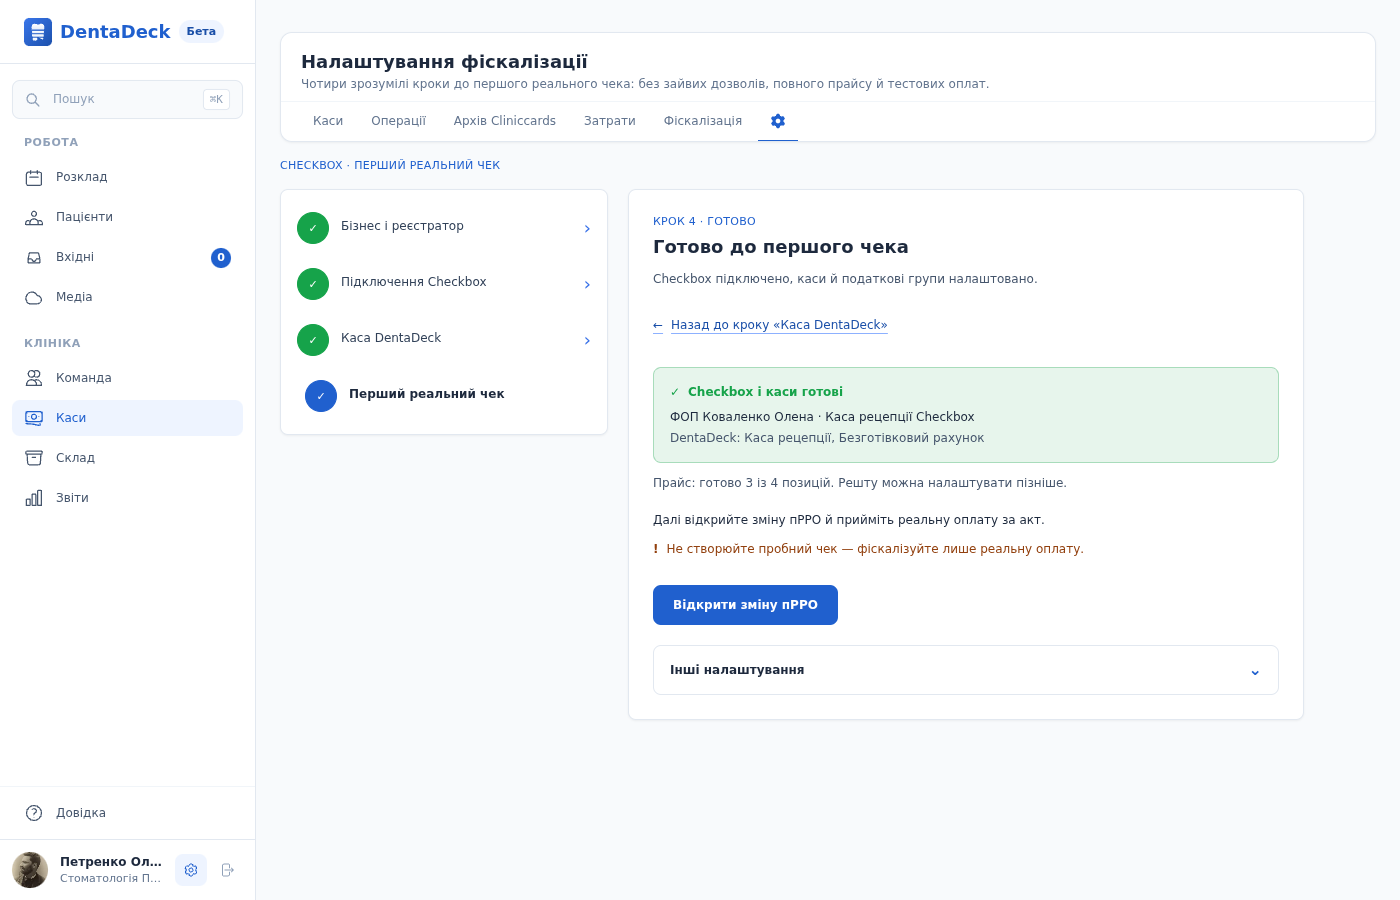Click Звіти in sidebar menu
The height and width of the screenshot is (900, 1400).
pos(127,498)
